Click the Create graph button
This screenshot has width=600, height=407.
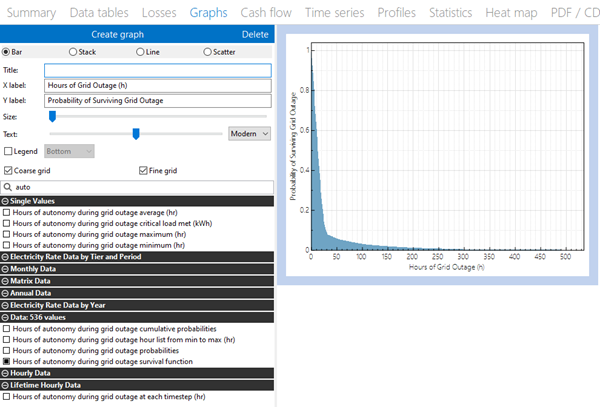[x=118, y=34]
